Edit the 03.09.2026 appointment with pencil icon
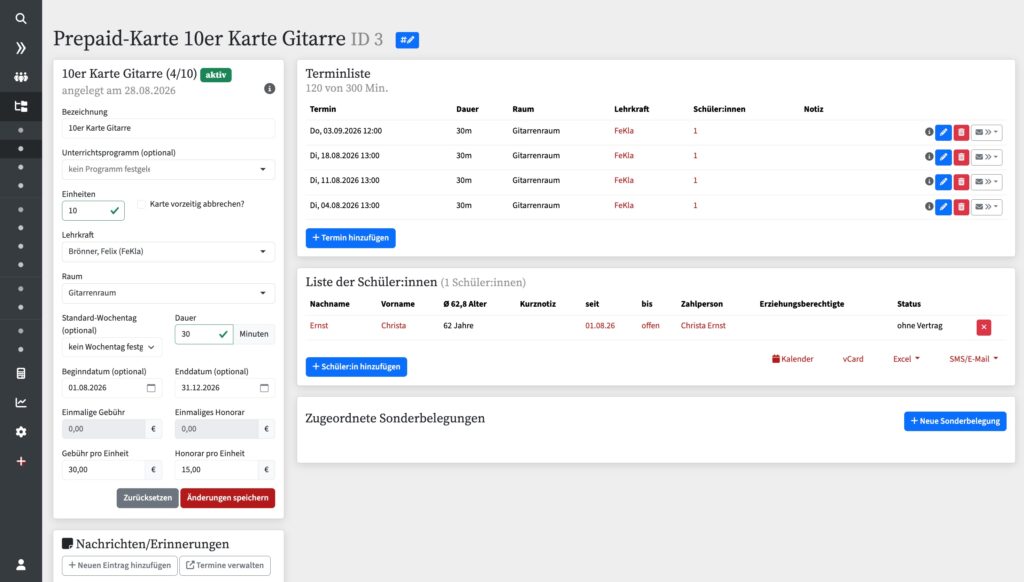The width and height of the screenshot is (1024, 582). click(943, 132)
